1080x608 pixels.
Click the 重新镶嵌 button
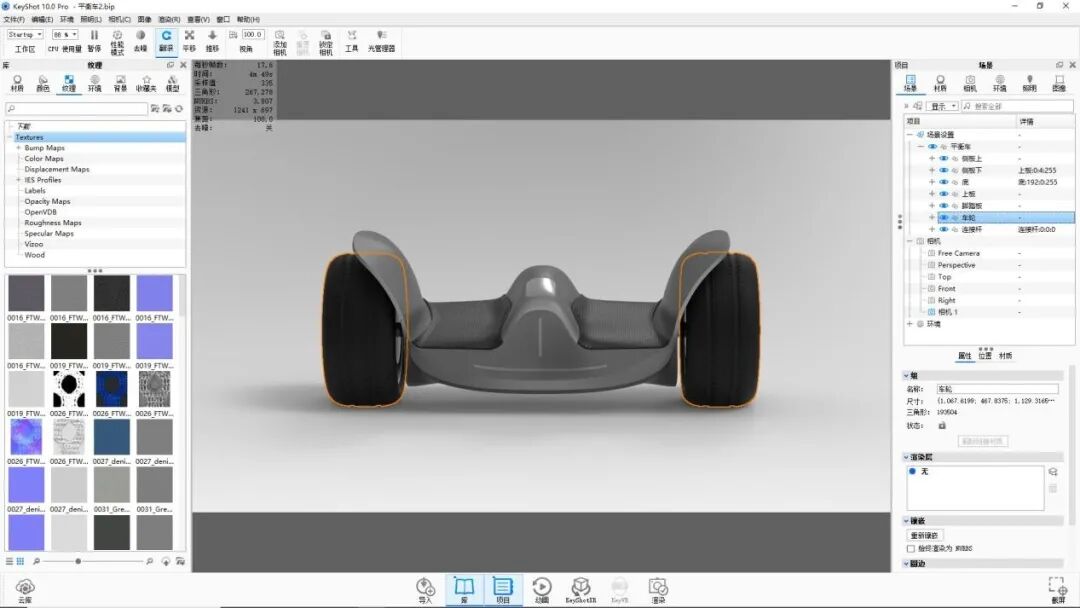pyautogui.click(x=924, y=535)
